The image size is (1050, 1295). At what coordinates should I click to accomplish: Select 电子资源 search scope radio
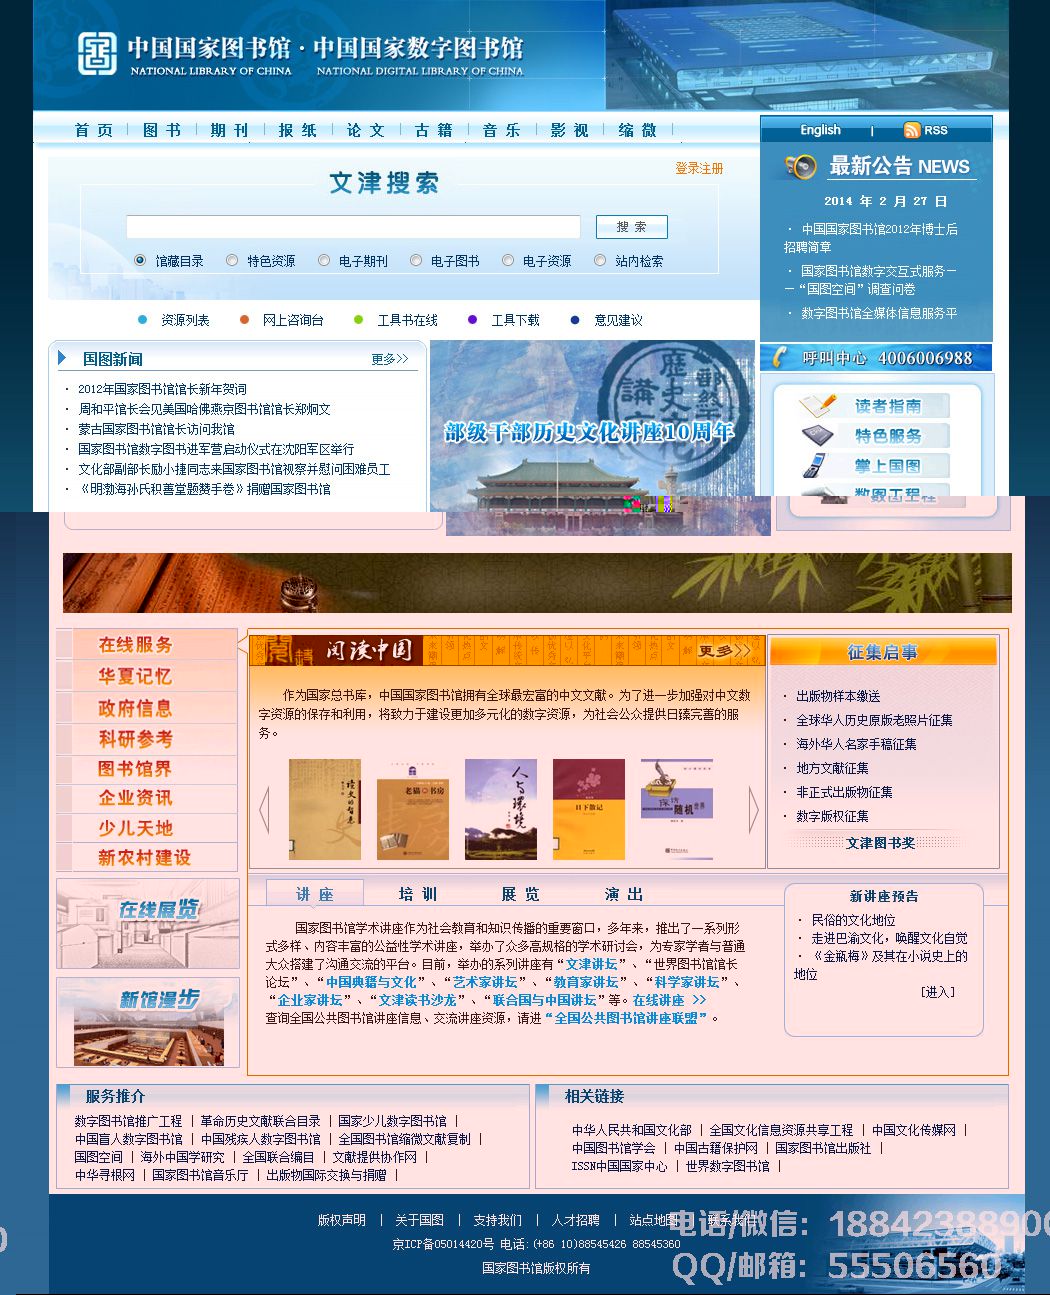click(508, 260)
